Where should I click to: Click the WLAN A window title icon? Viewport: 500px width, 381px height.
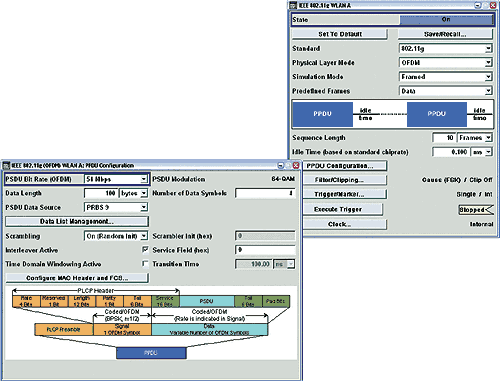[293, 5]
